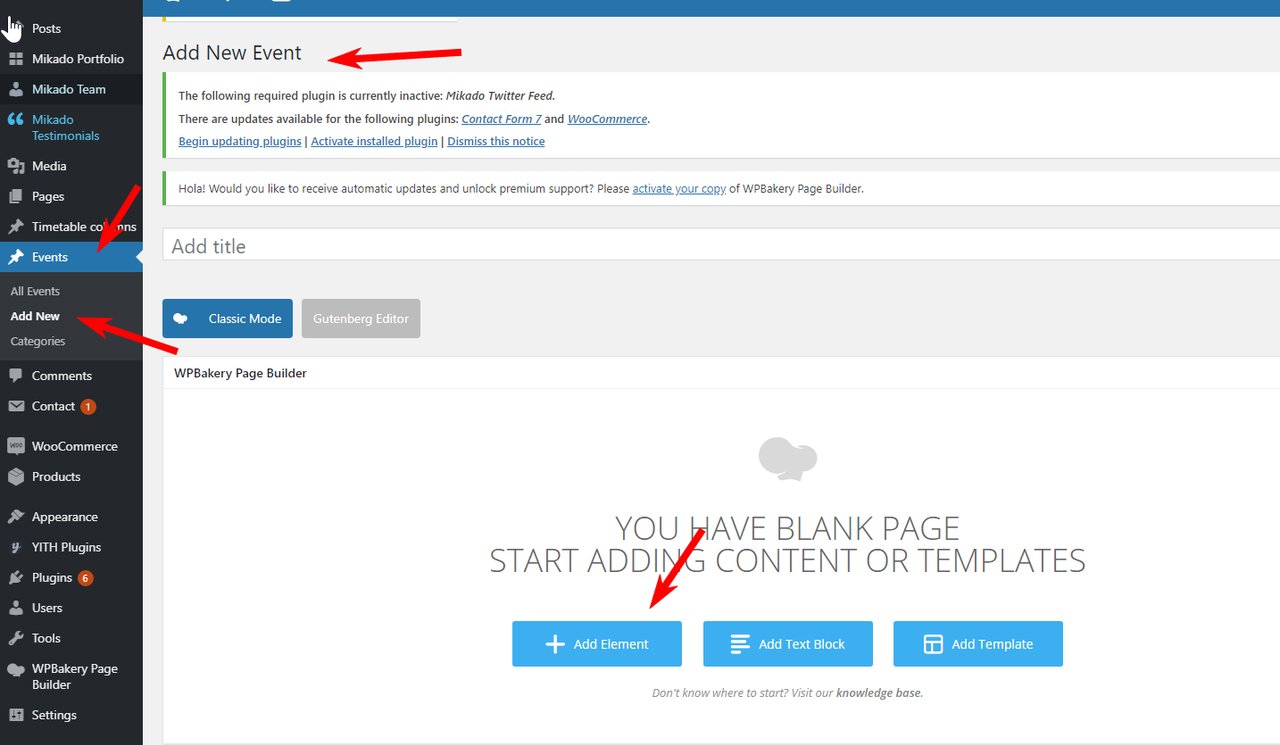This screenshot has width=1280, height=745.
Task: Open Products menu label
Action: point(56,477)
